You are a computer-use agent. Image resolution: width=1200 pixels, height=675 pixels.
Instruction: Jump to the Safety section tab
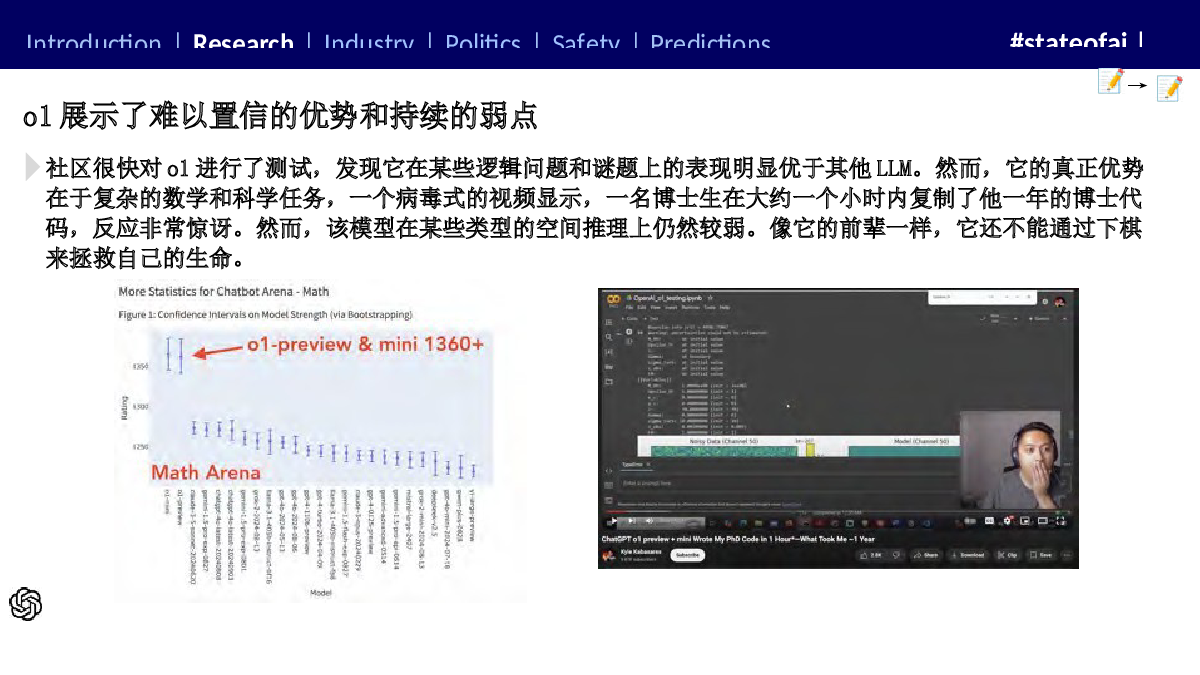586,43
